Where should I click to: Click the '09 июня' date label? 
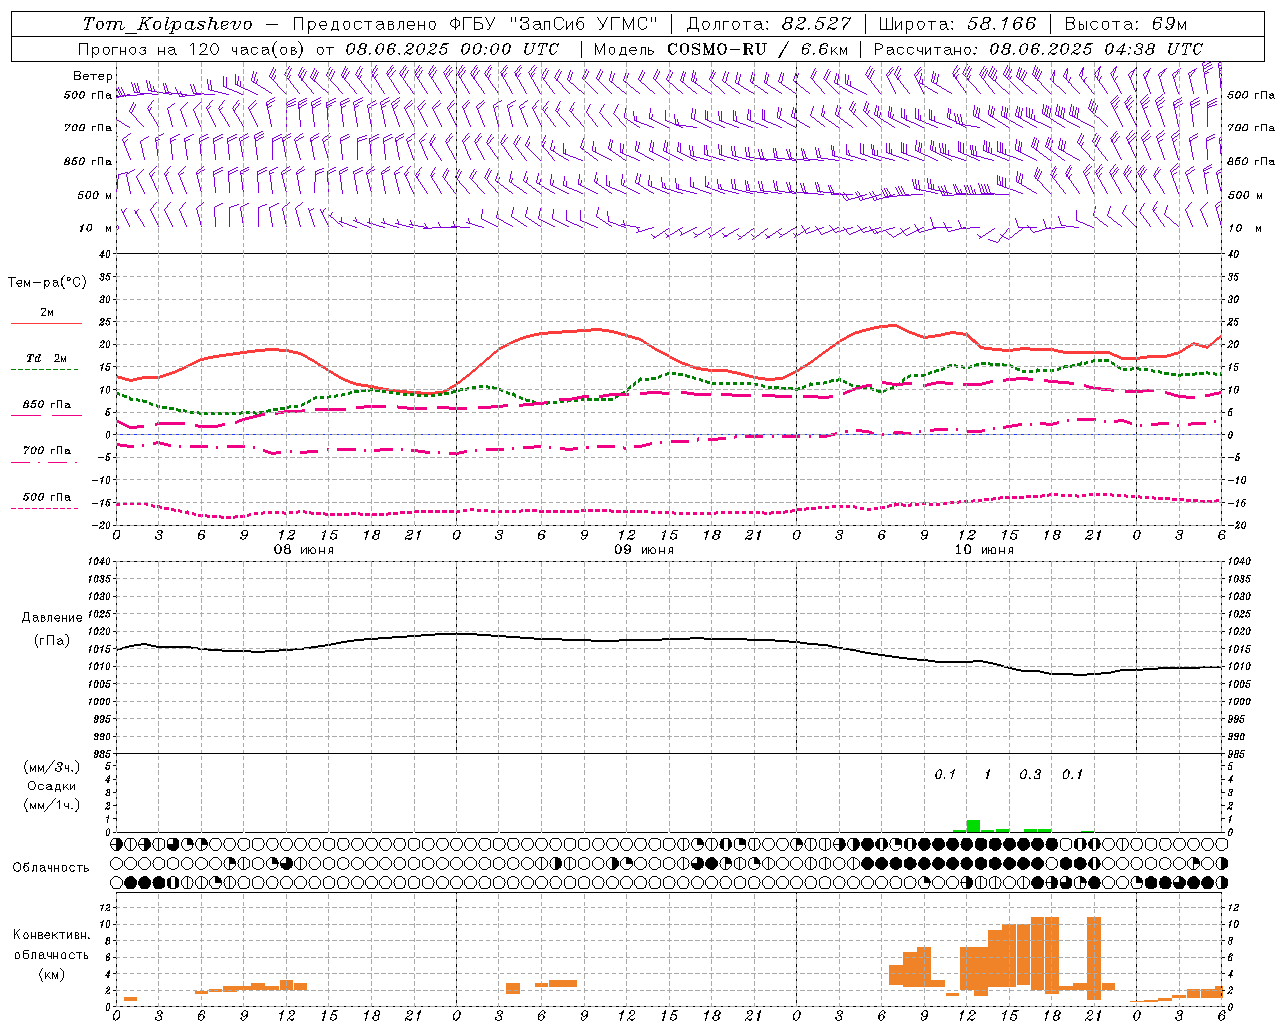644,550
